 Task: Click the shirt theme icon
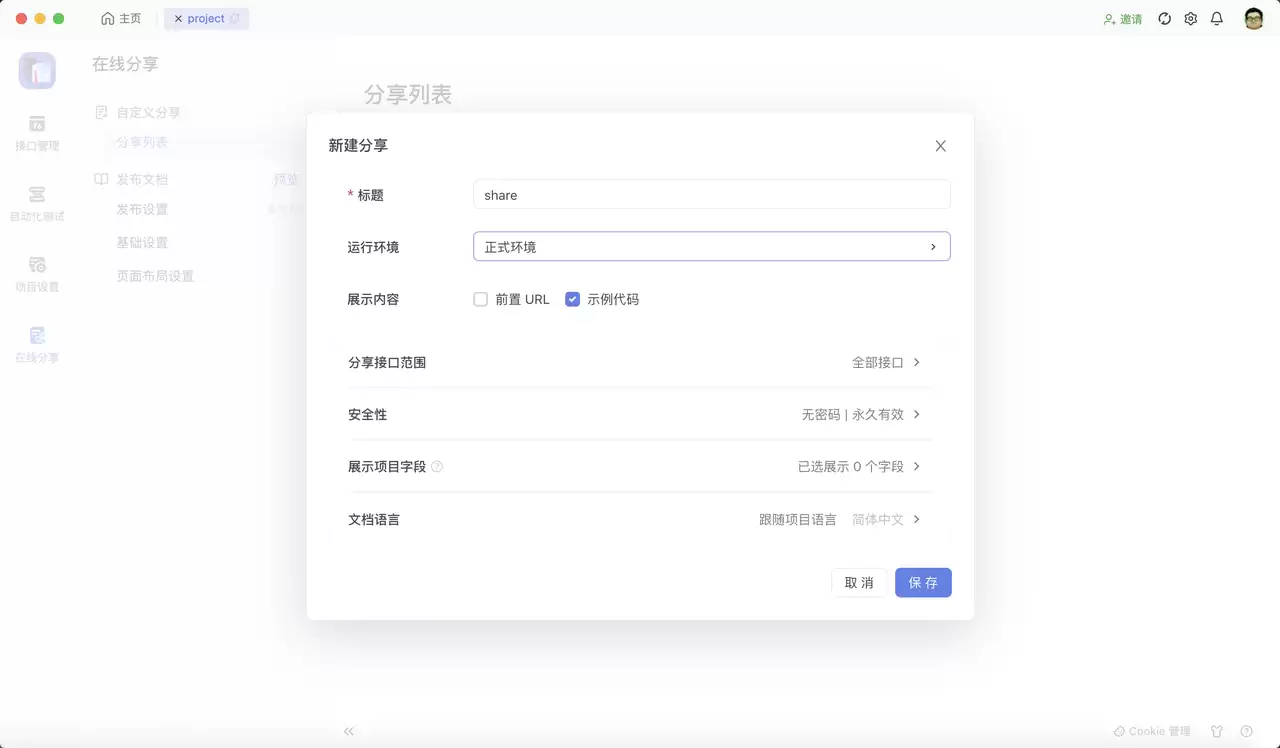[x=1217, y=731]
